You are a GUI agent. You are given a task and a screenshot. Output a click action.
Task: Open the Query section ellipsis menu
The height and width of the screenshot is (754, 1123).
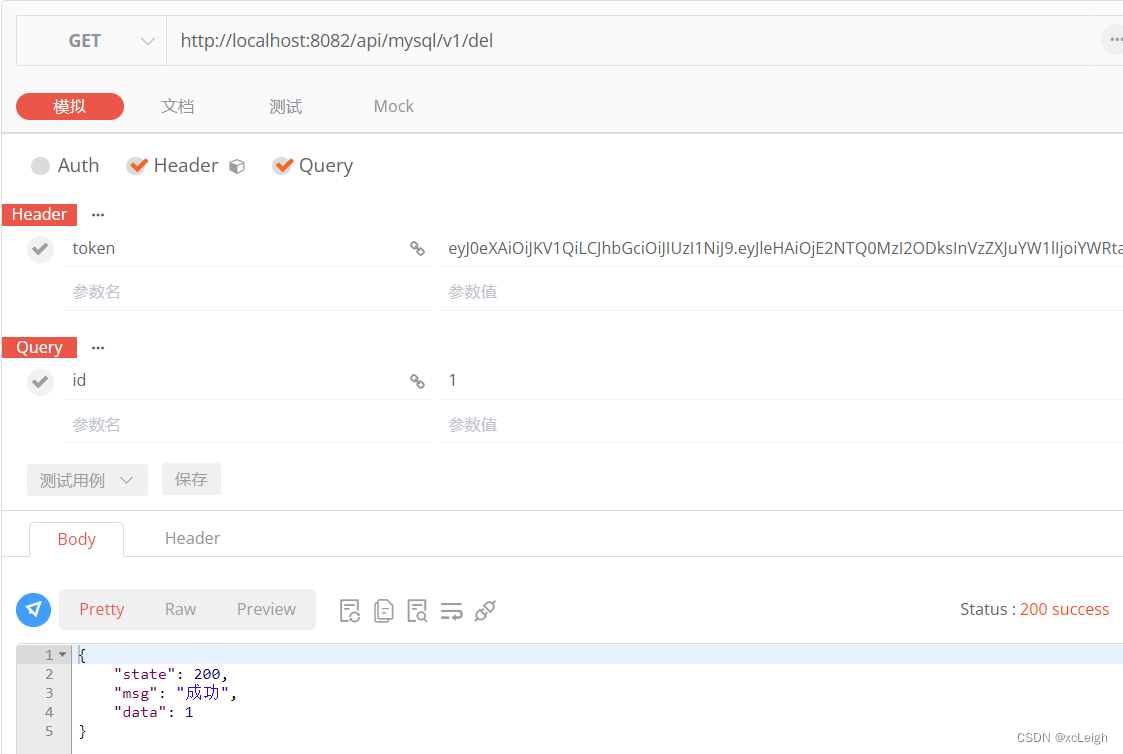(98, 348)
